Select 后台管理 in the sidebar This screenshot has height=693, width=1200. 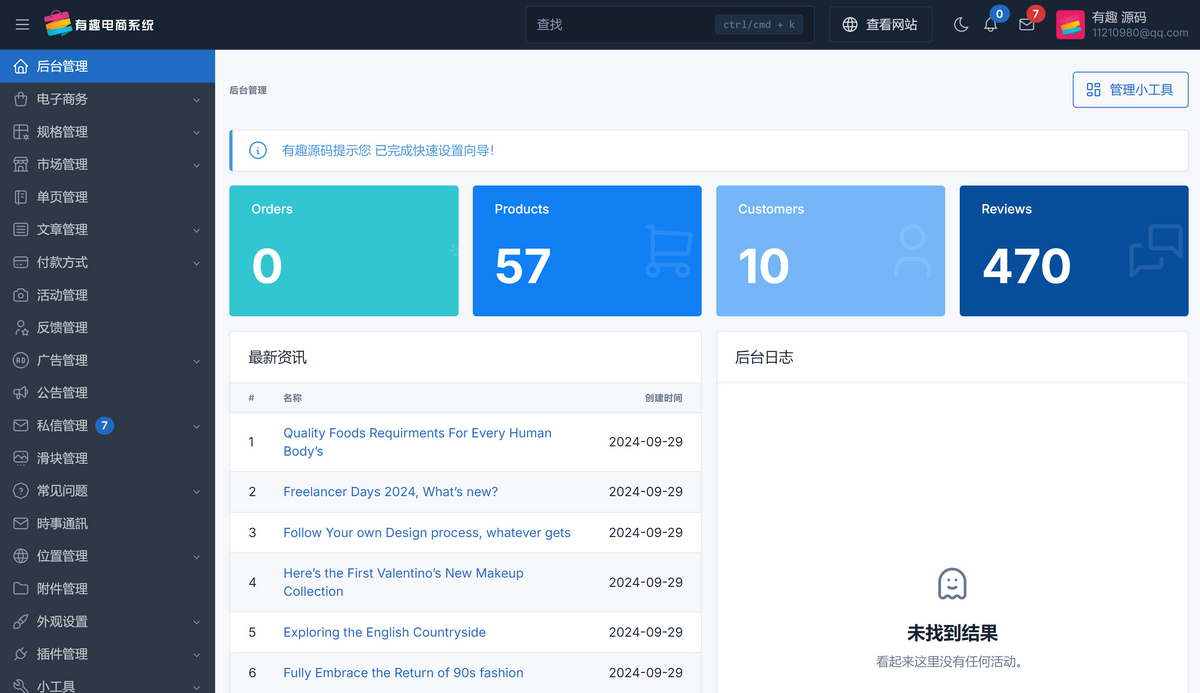tap(107, 66)
